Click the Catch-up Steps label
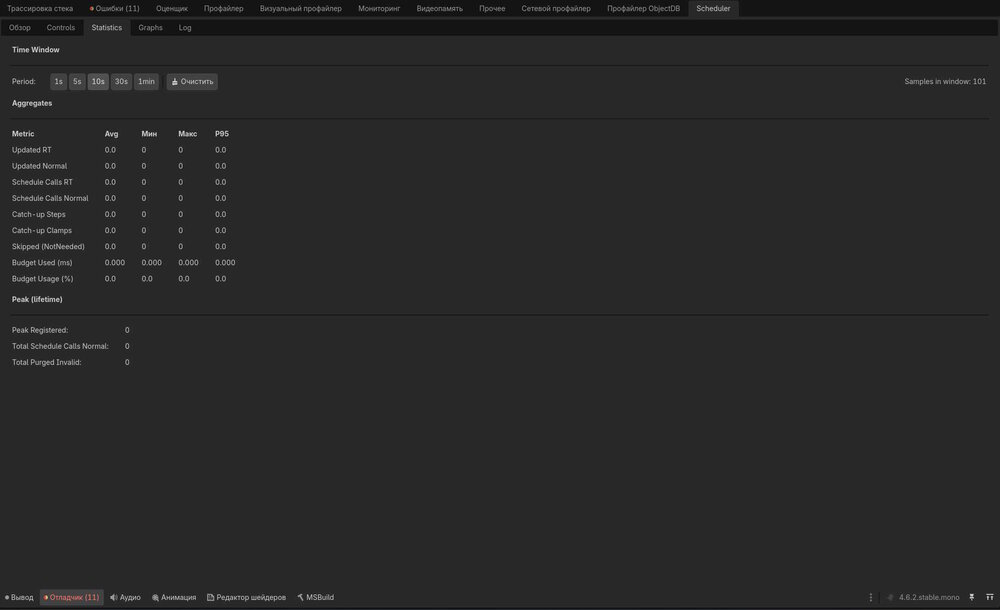 [x=38, y=214]
